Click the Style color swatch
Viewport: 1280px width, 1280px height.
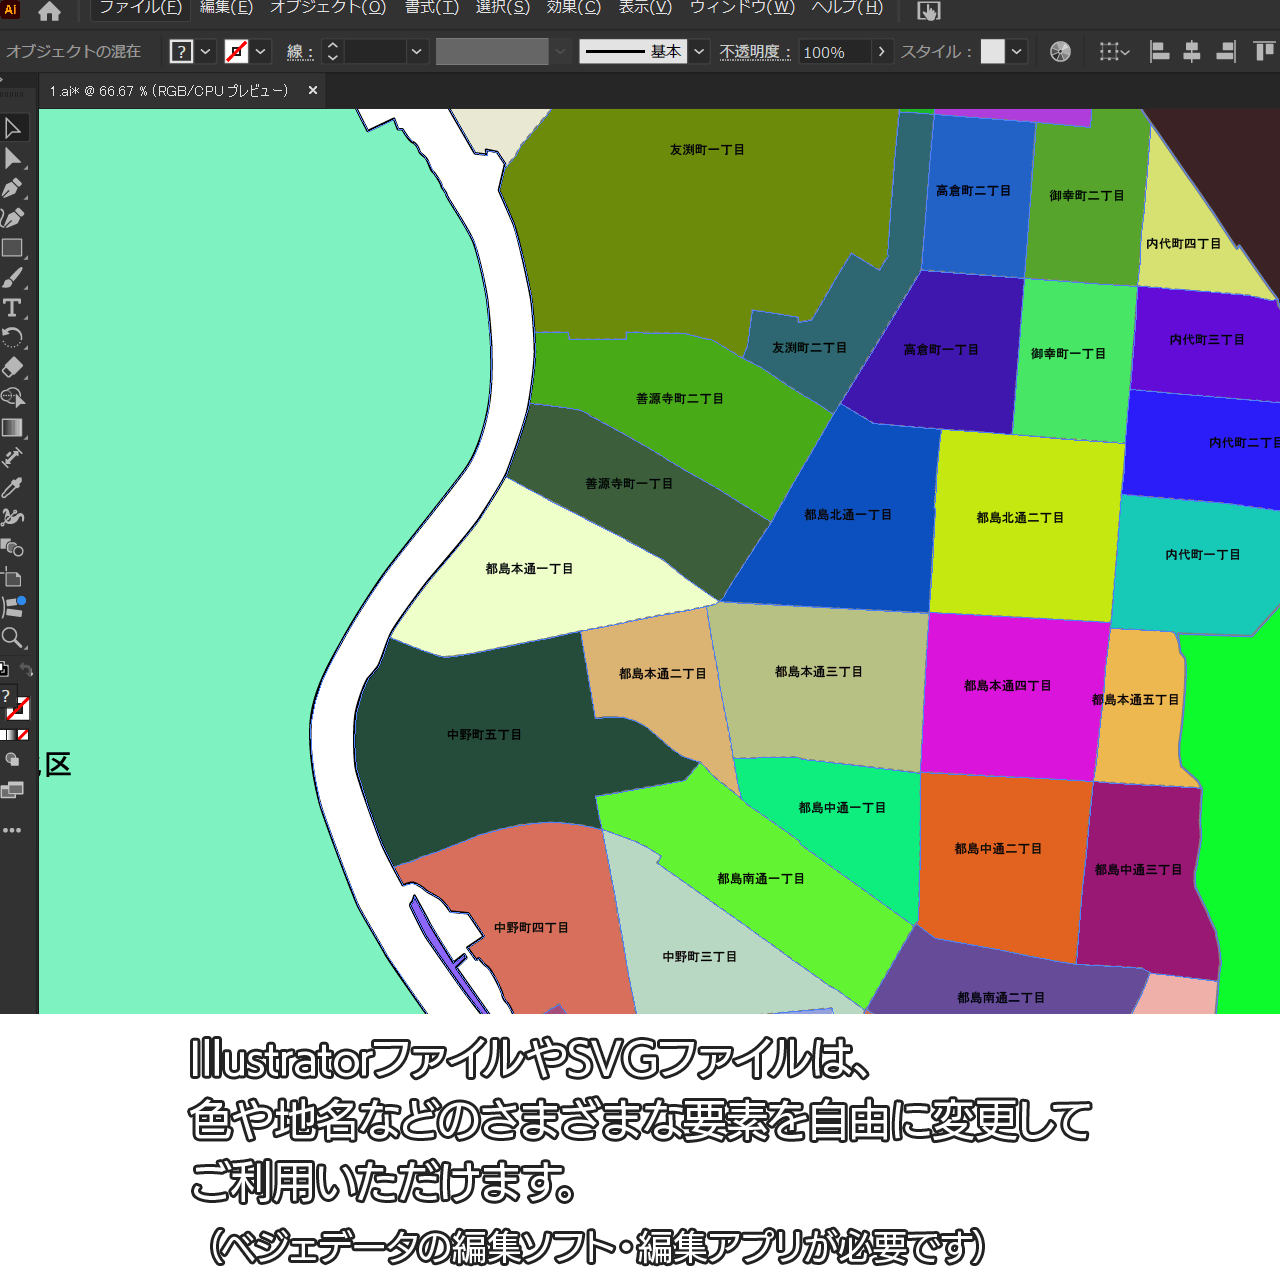(x=992, y=52)
